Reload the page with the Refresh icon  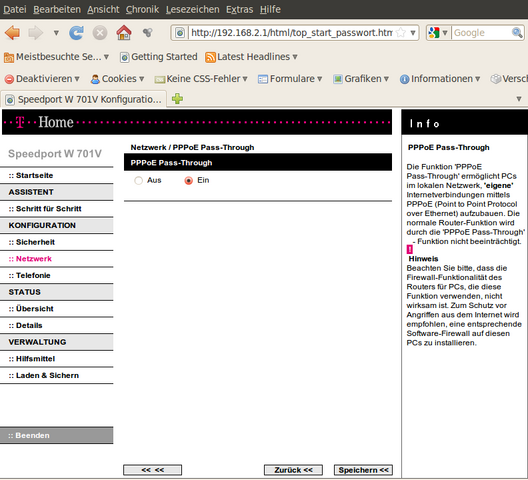coord(76,33)
